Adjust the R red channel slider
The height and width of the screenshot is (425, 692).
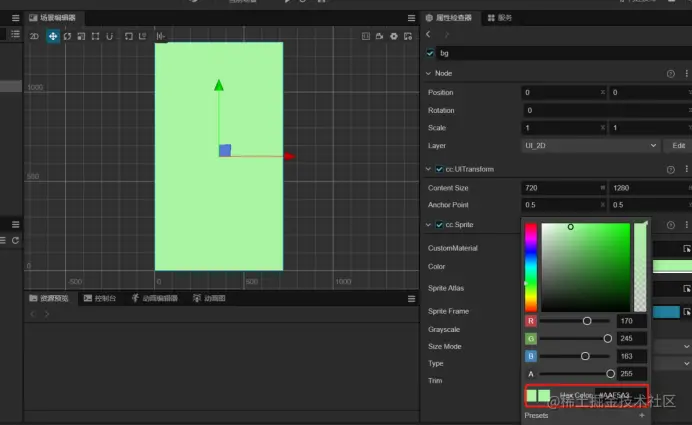click(575, 321)
